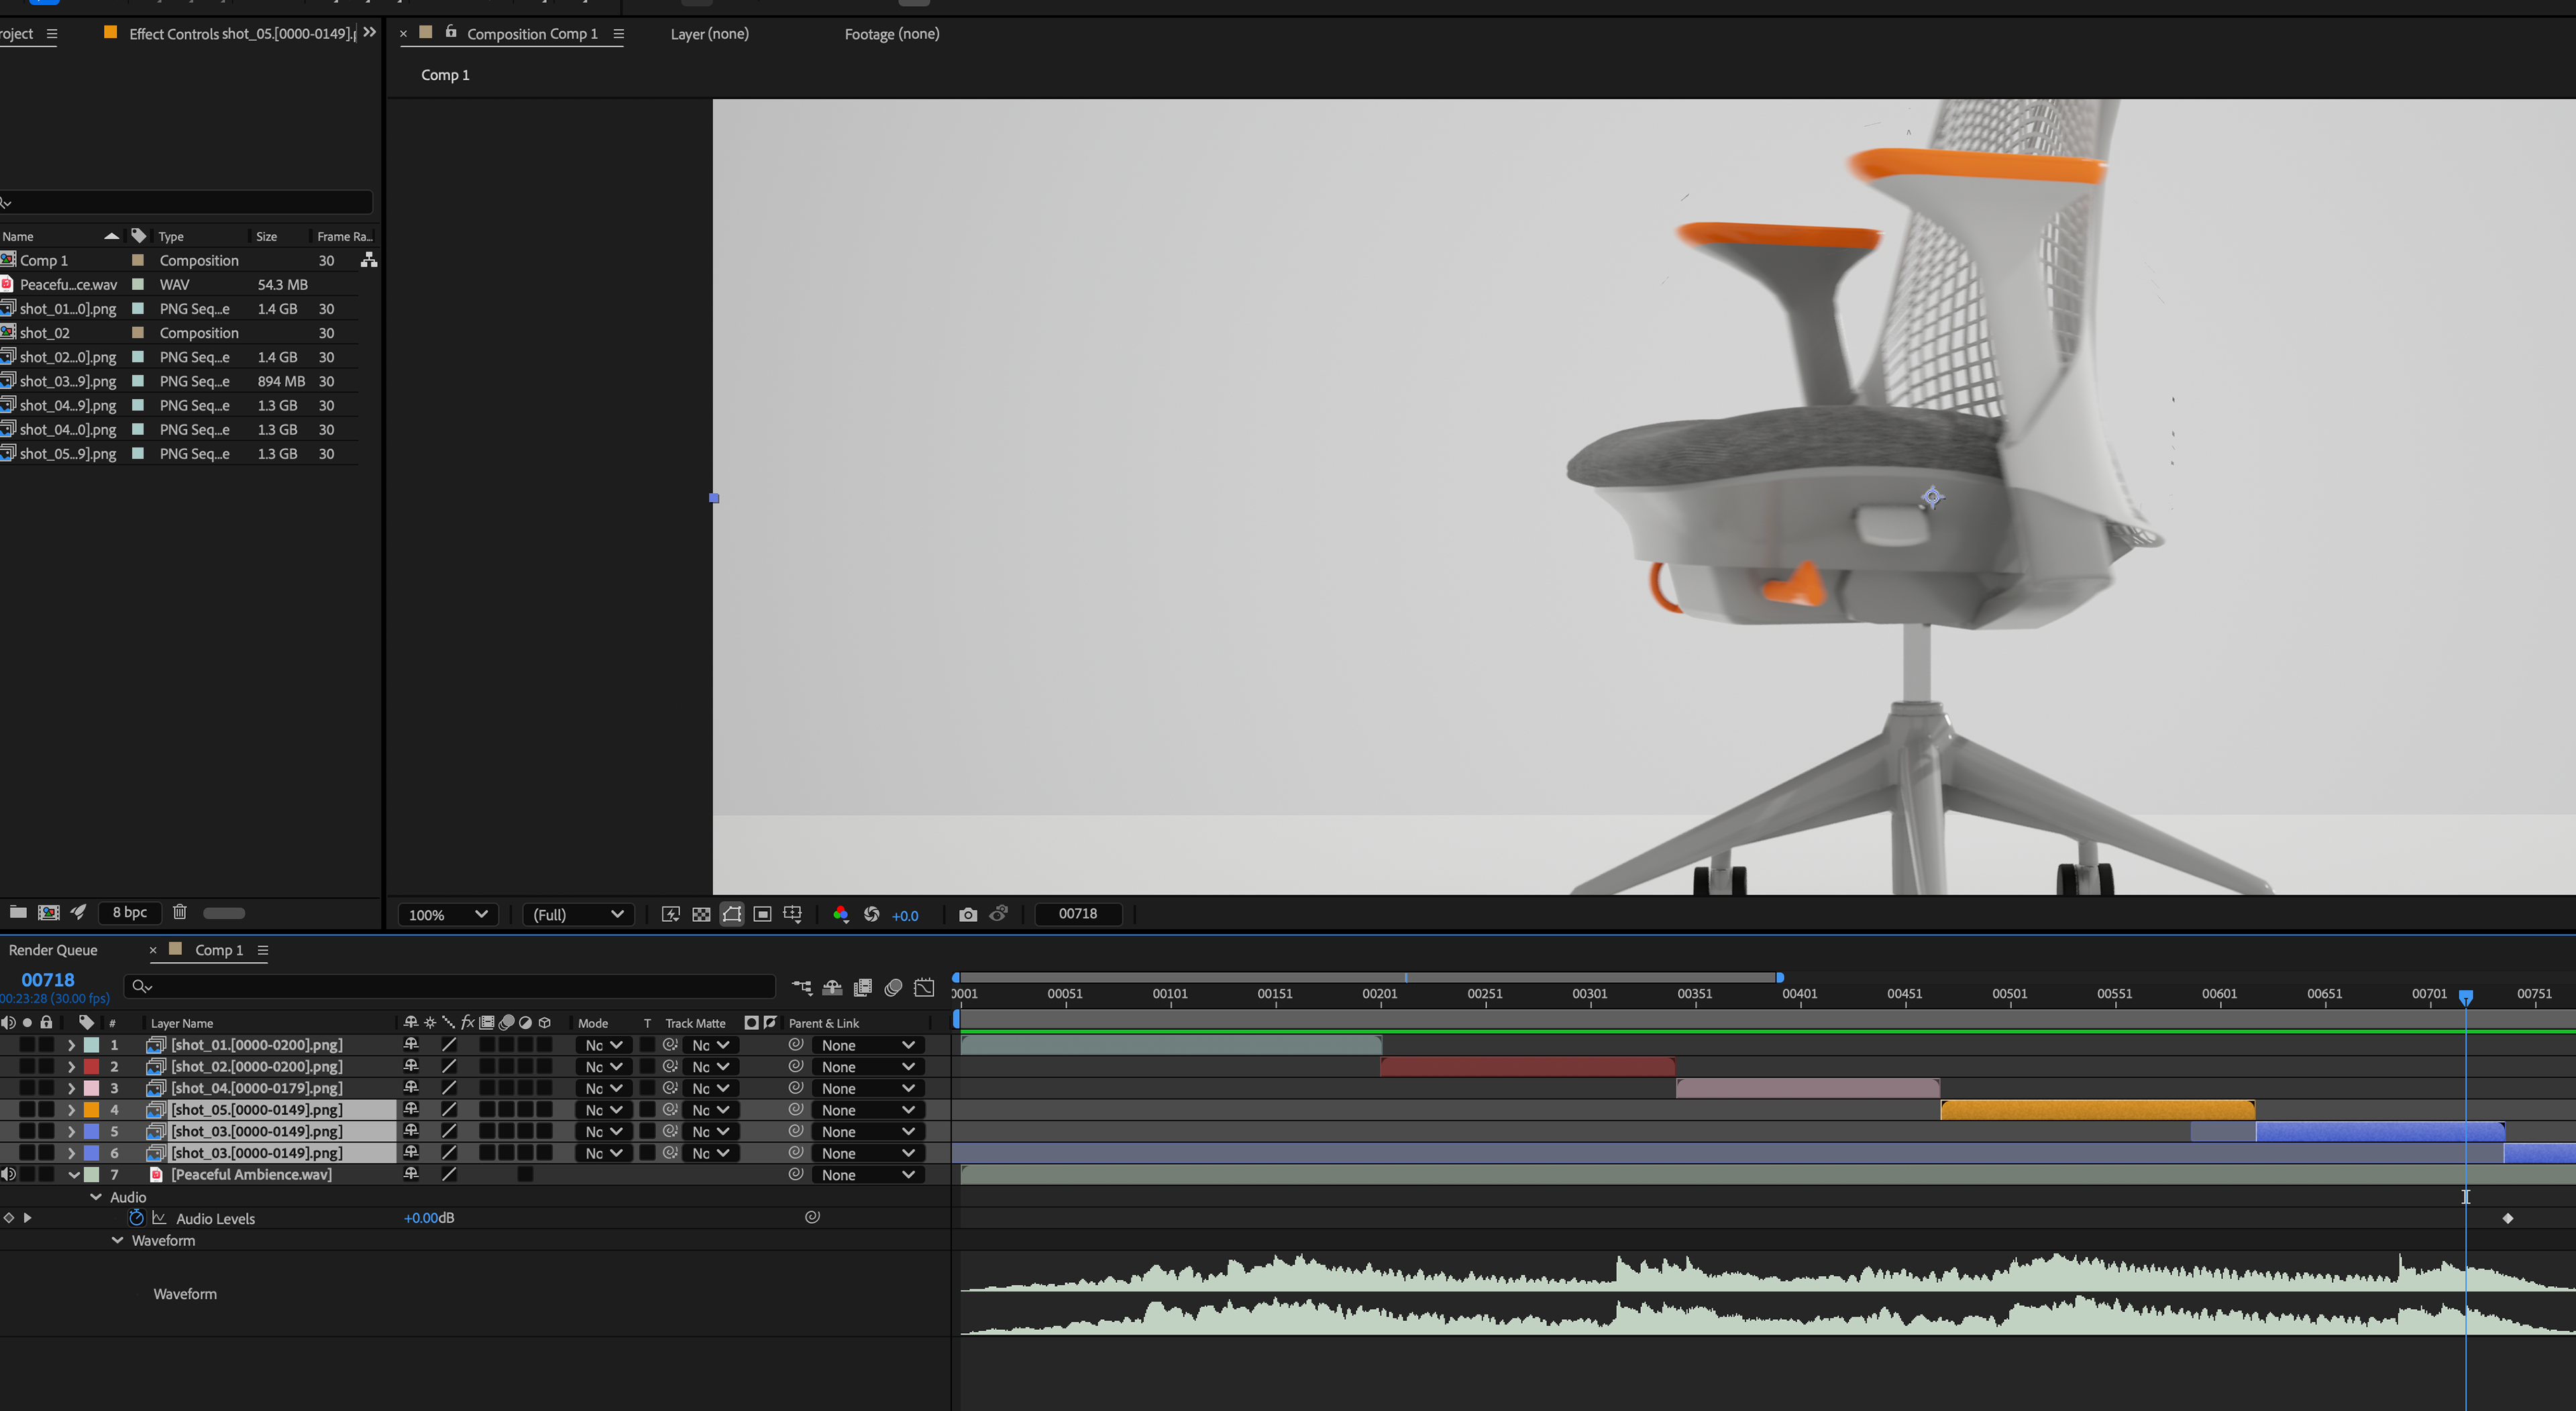Toggle Mask and Shape Path visibility
The width and height of the screenshot is (2576, 1411).
732,914
